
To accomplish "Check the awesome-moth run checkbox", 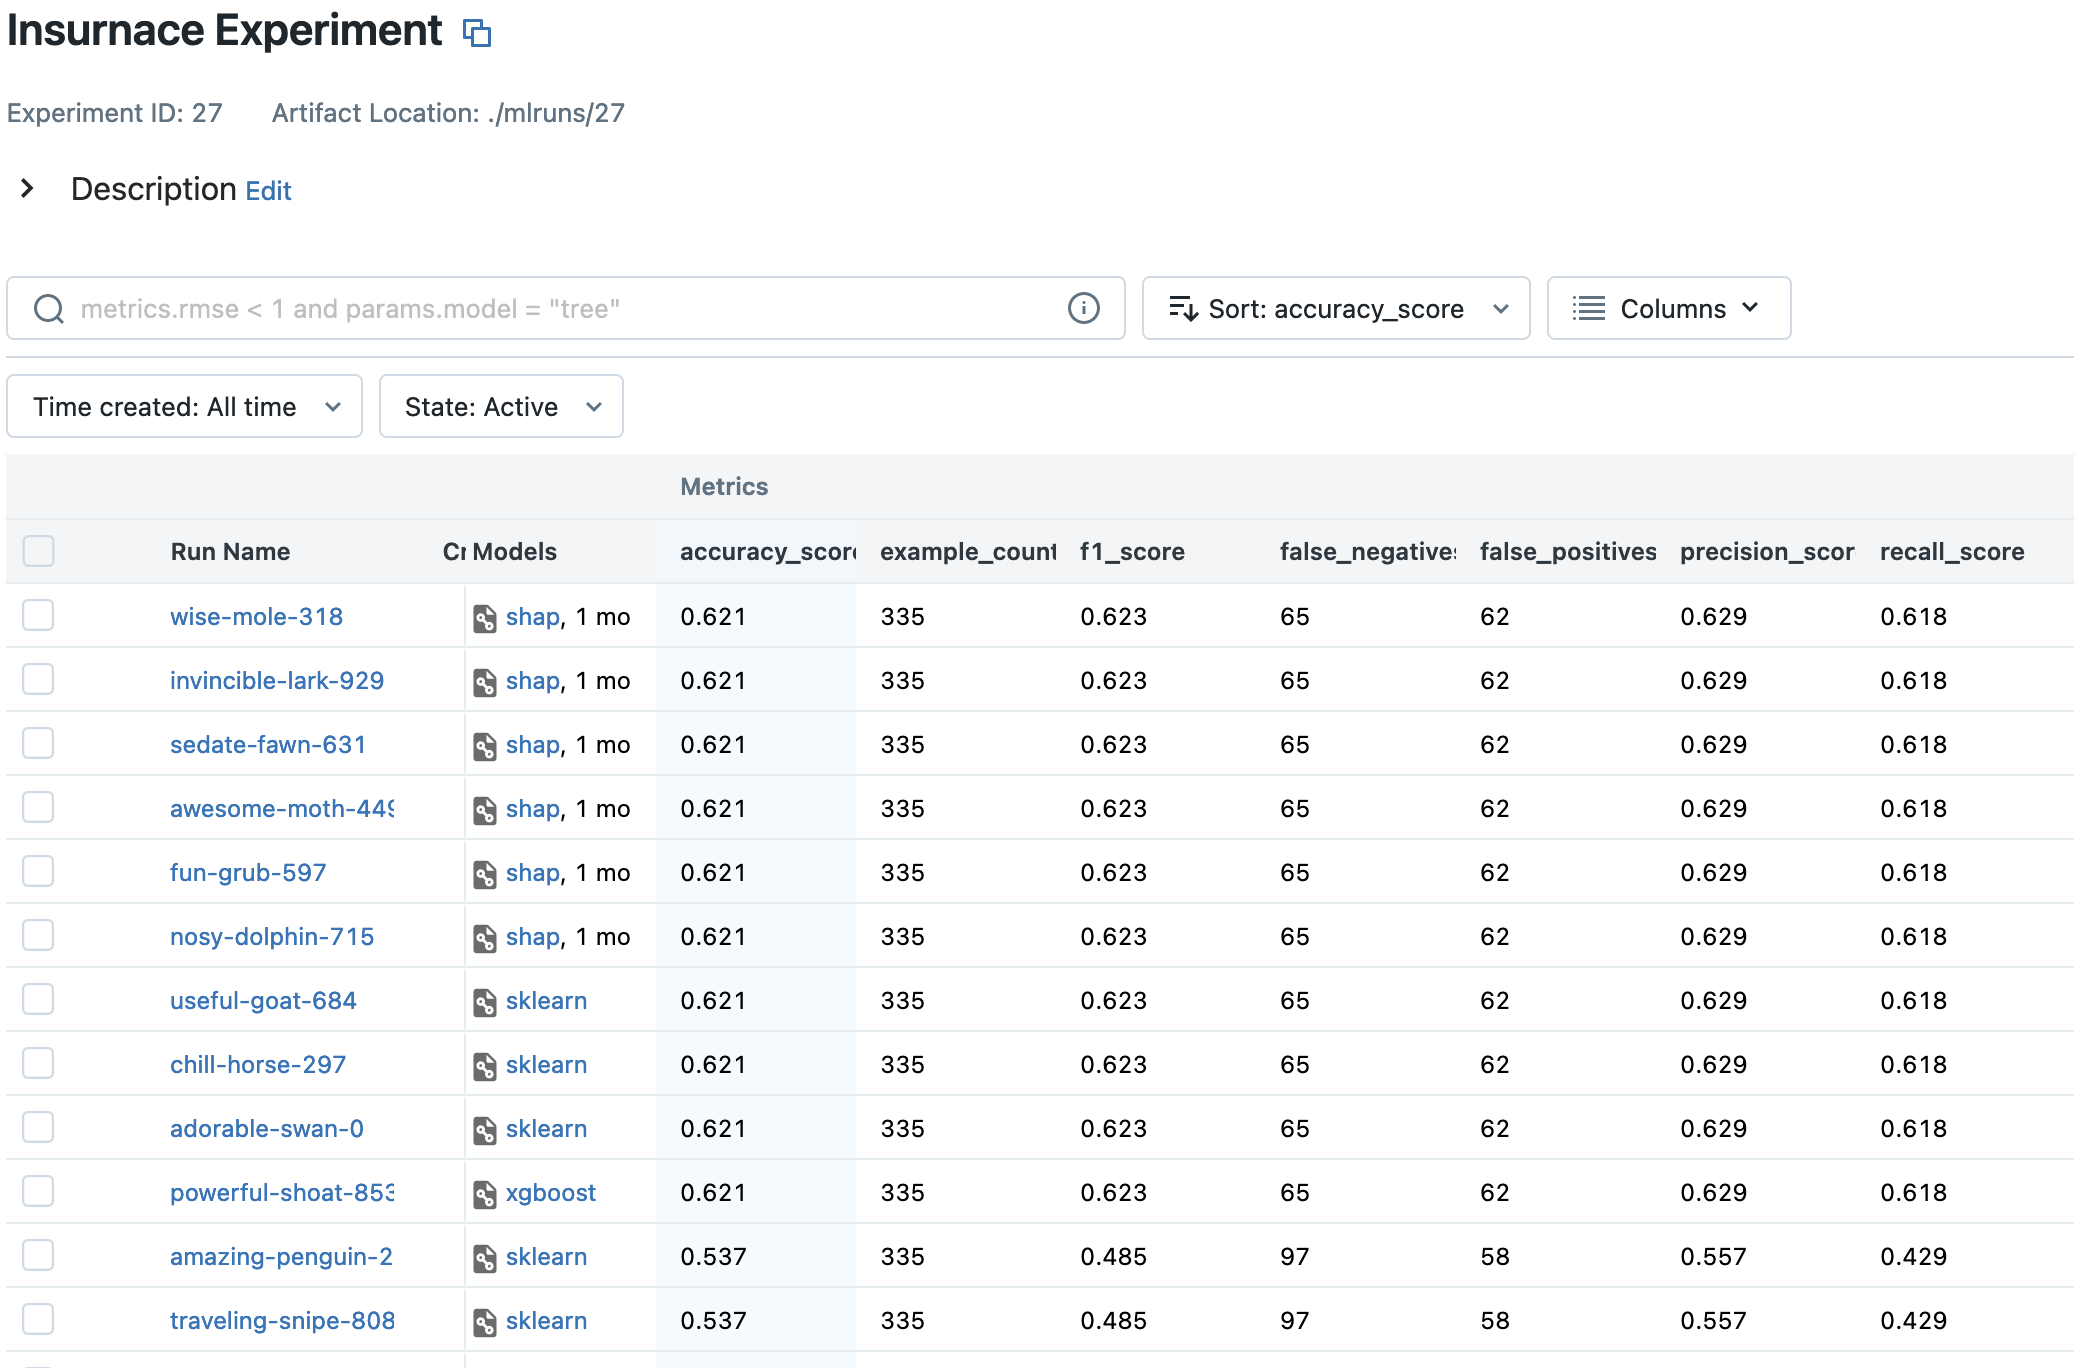I will 39,807.
